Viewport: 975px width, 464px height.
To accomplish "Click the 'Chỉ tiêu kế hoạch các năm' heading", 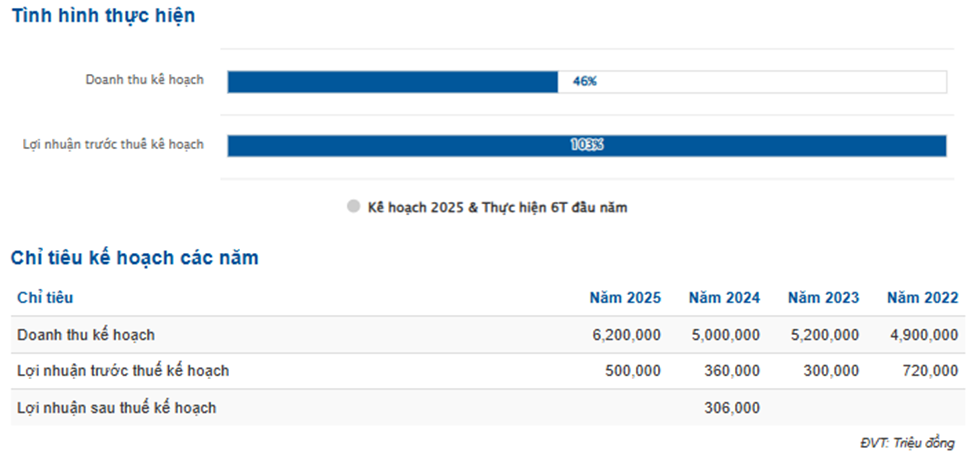I will click(x=135, y=258).
